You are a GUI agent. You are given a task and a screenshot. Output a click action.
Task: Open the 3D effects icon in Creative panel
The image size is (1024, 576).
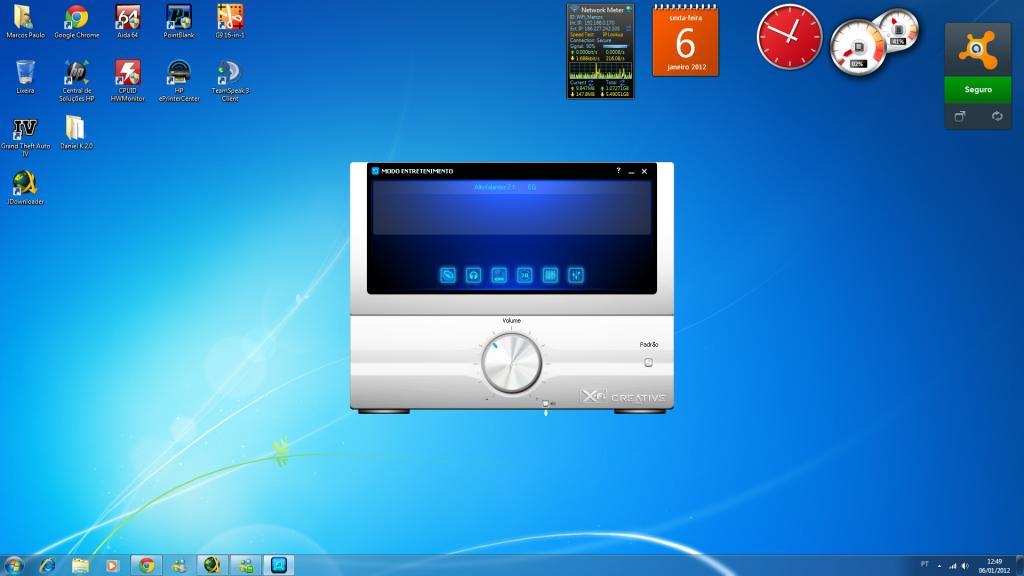point(524,275)
